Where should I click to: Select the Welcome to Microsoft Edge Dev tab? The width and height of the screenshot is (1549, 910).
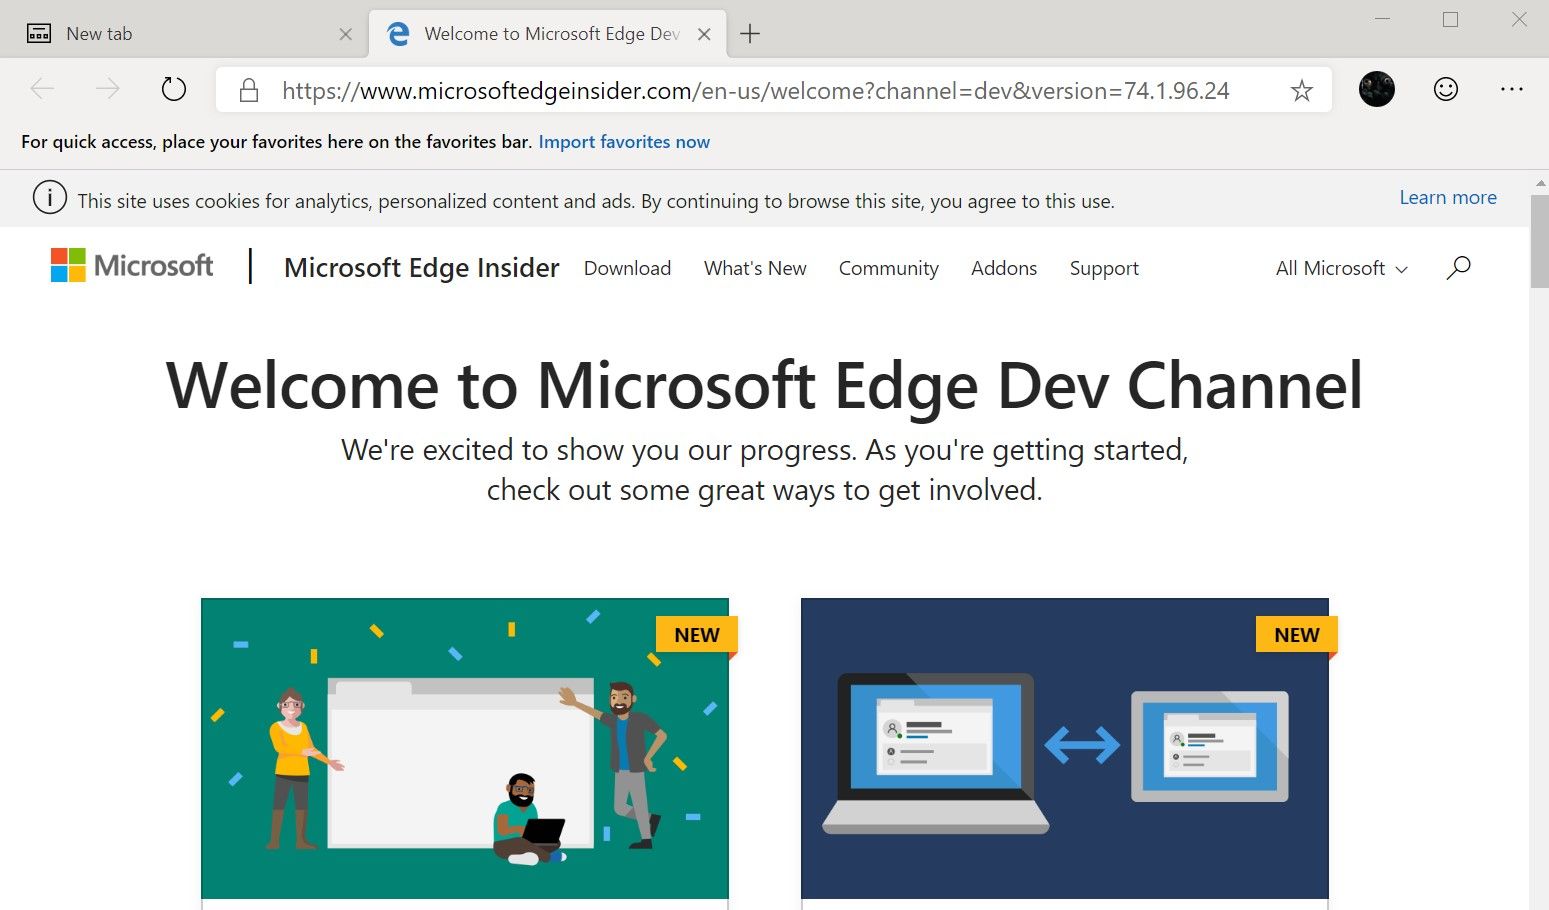547,34
